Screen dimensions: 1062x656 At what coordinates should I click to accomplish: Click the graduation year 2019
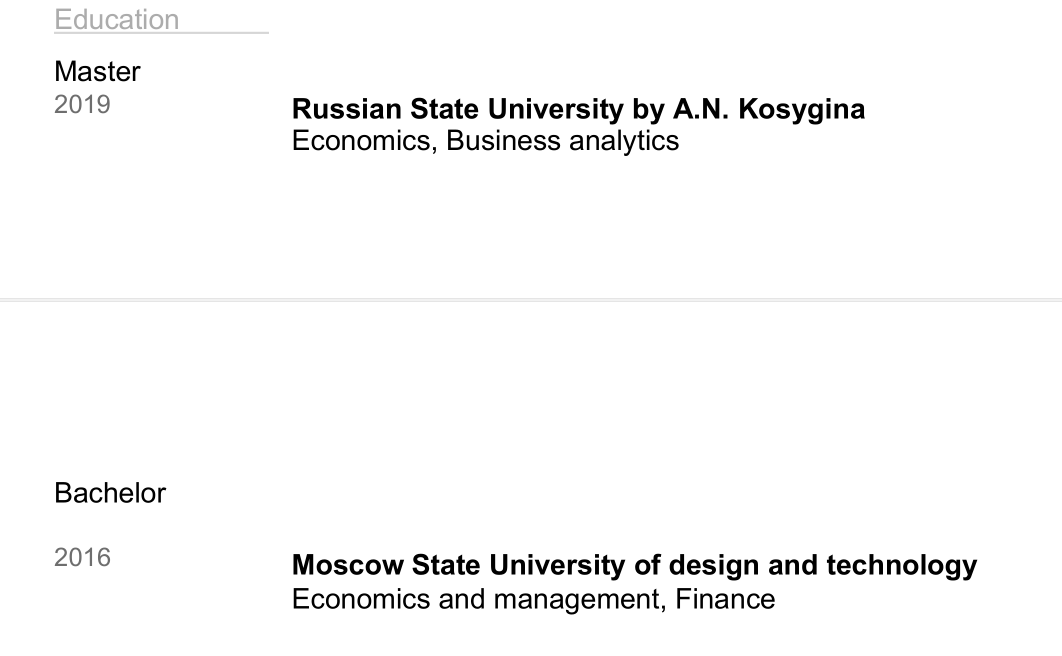coord(82,105)
